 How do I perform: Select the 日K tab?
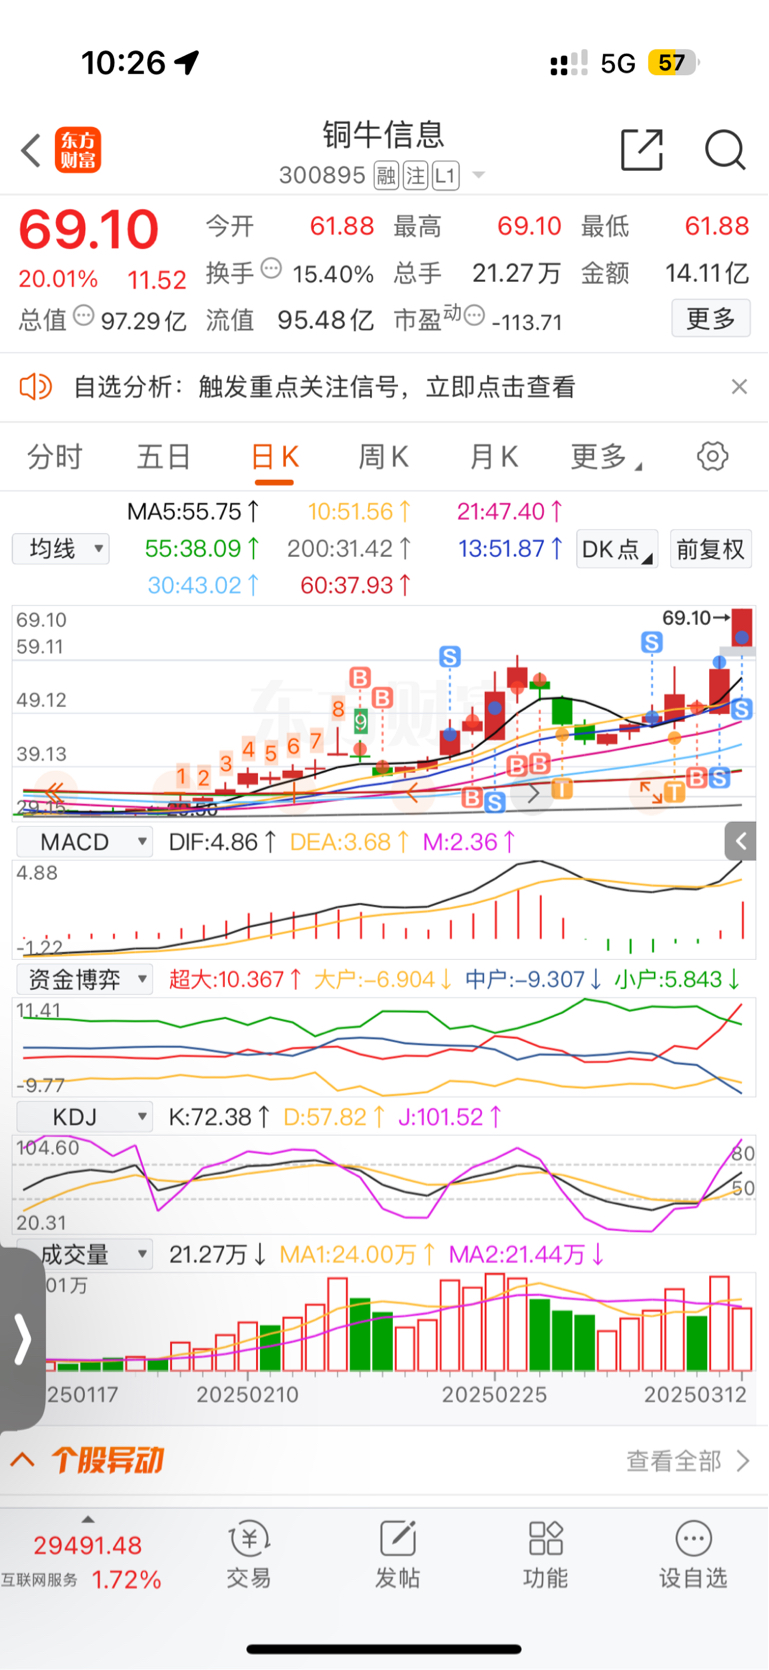pyautogui.click(x=274, y=458)
